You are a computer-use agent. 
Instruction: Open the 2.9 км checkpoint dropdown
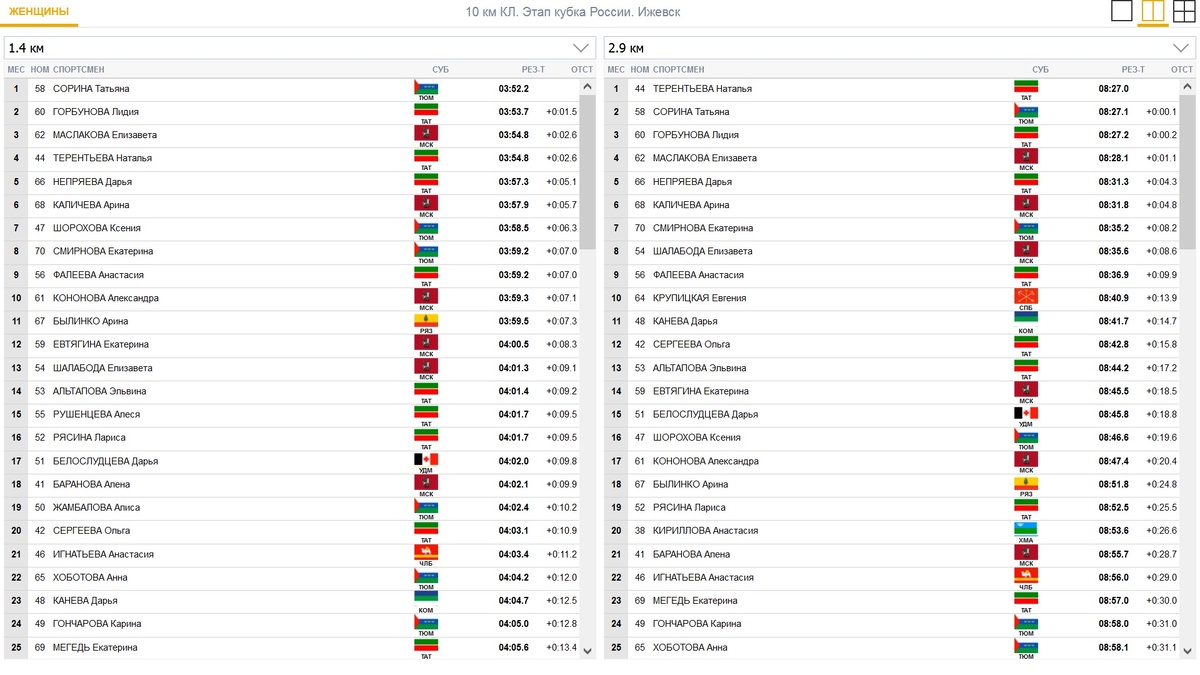tap(900, 48)
